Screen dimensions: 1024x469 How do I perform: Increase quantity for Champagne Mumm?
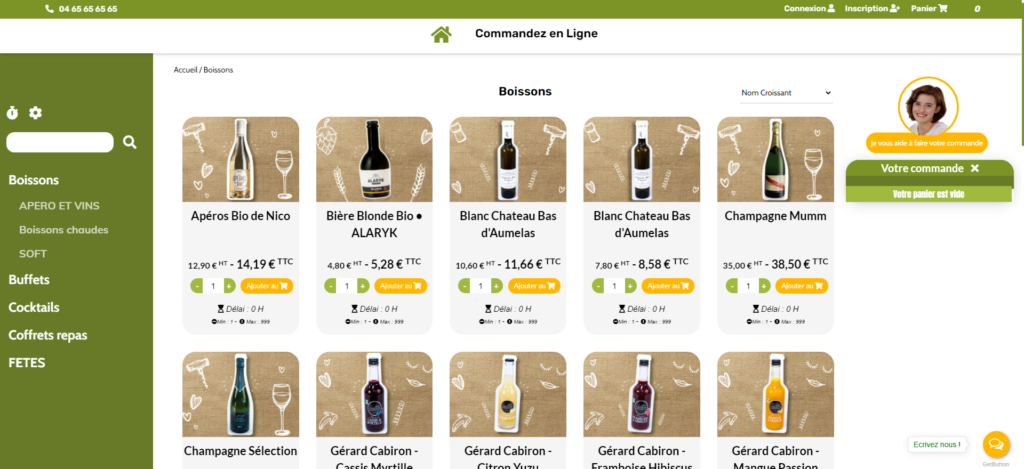(764, 286)
